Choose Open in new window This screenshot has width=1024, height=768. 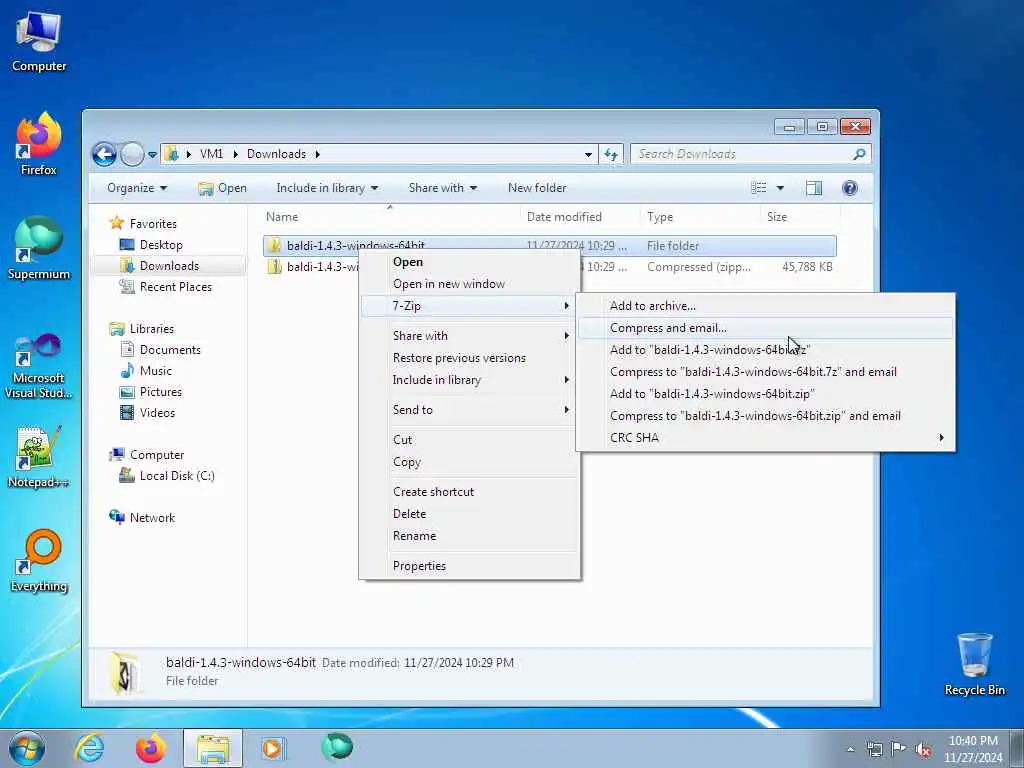pos(470,284)
